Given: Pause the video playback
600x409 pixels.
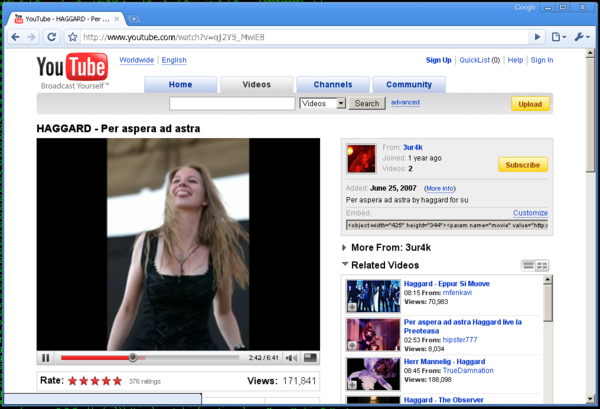Looking at the screenshot, I should click(x=46, y=358).
